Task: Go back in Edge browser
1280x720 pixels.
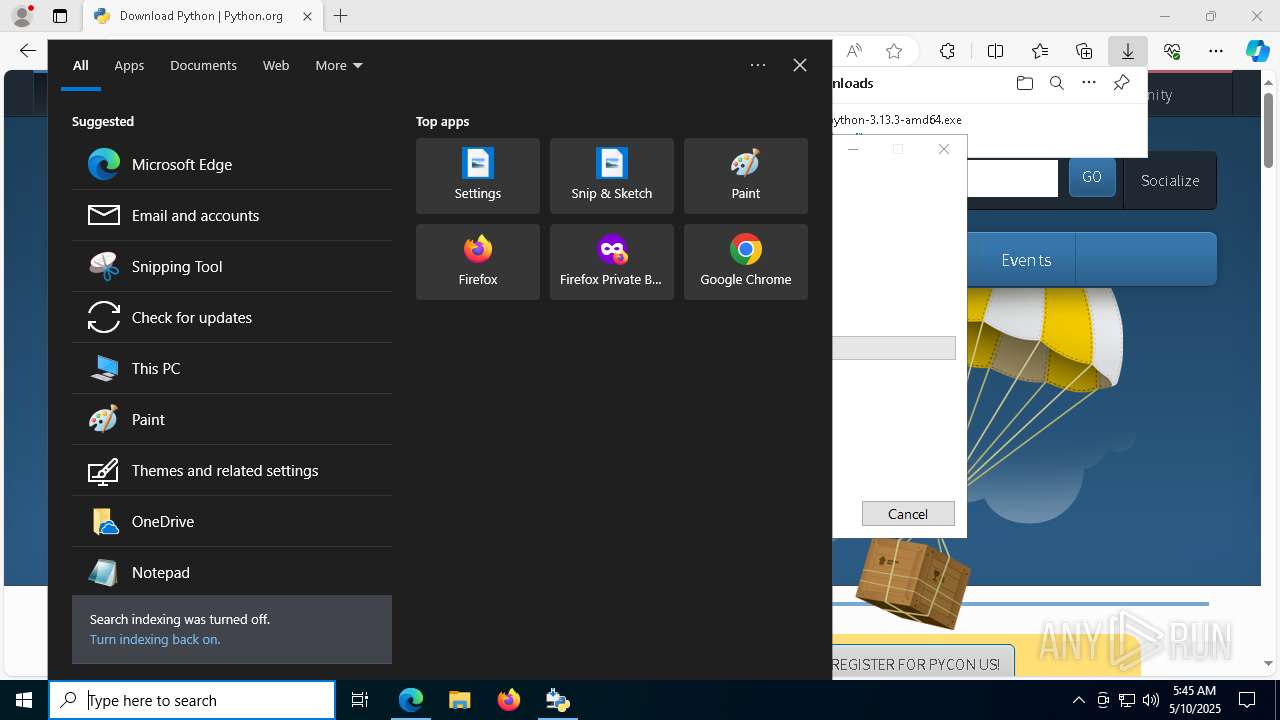Action: point(27,51)
